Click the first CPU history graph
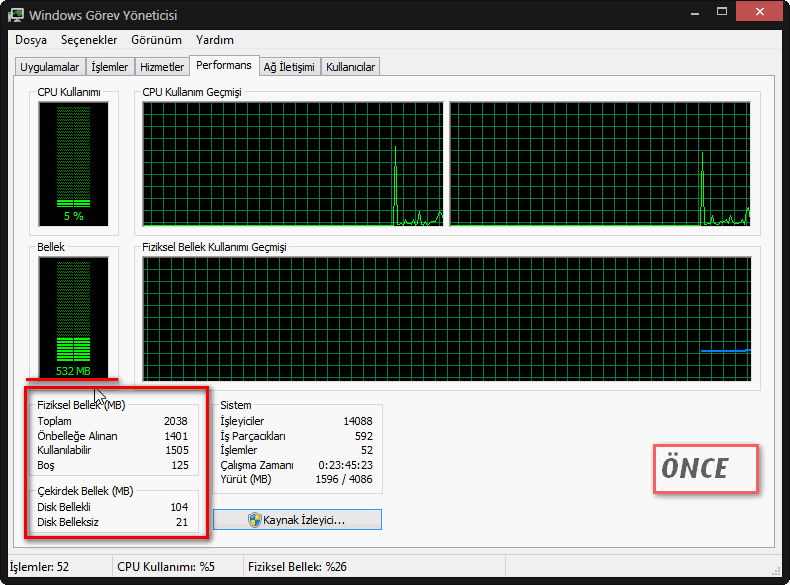Image resolution: width=790 pixels, height=585 pixels. point(293,164)
